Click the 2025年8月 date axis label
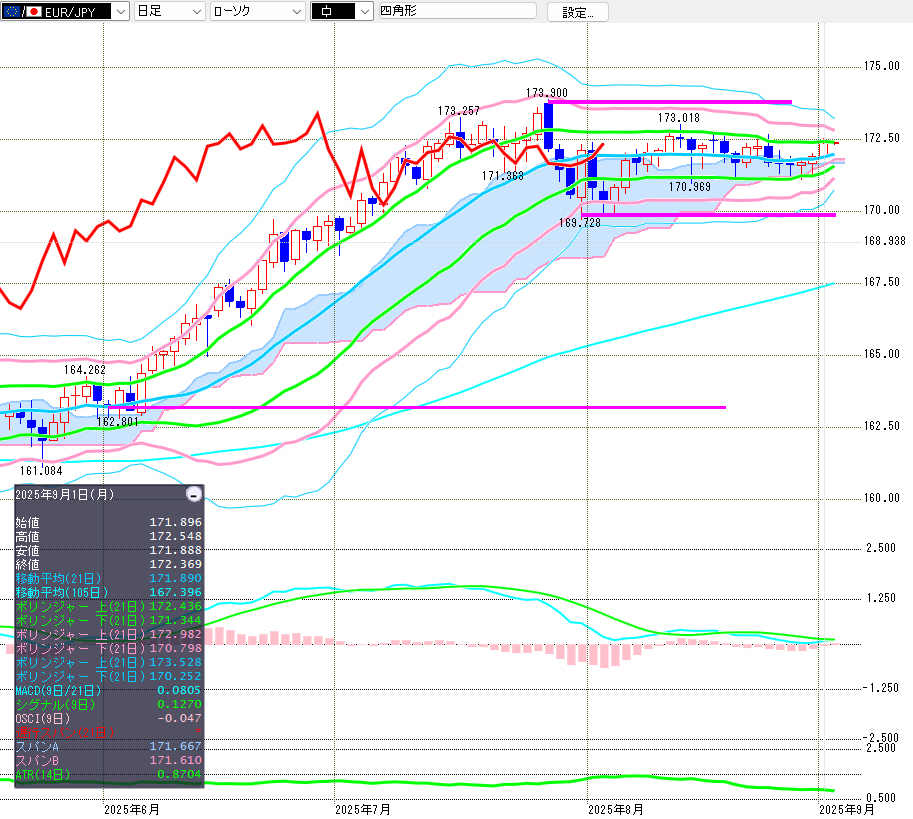Screen dimensions: 913x819 pos(615,810)
